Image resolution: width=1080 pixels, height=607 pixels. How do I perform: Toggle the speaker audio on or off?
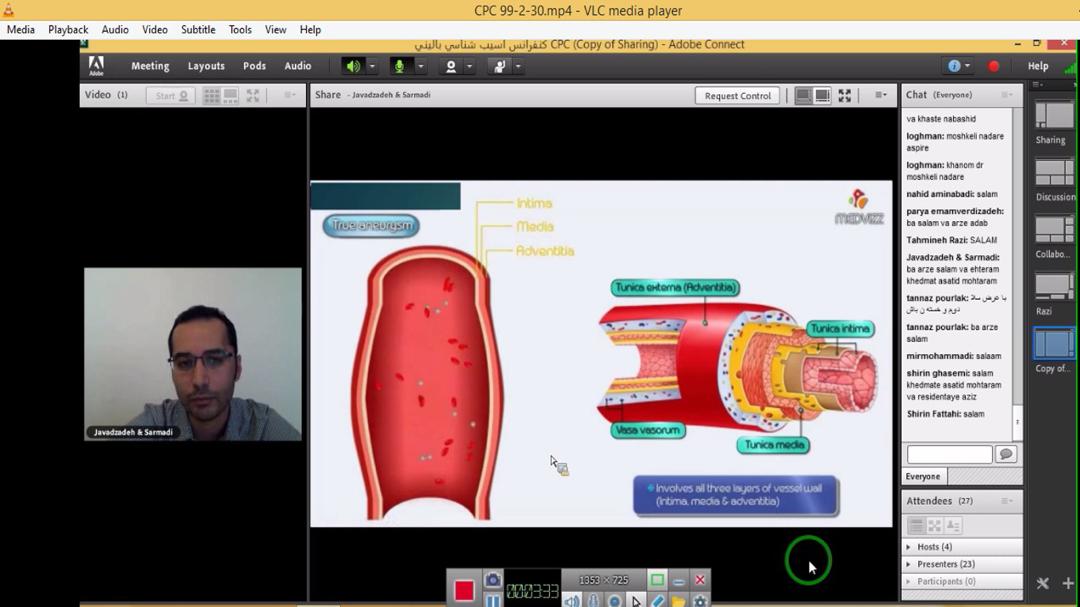click(x=353, y=66)
